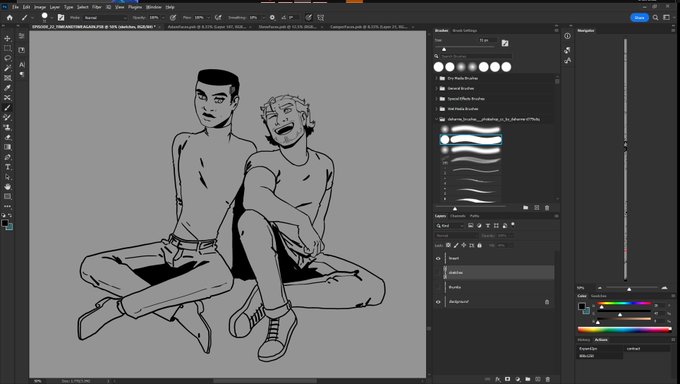The image size is (680, 384).
Task: Toggle the brush settings panel icon in options bar
Action: coord(61,17)
